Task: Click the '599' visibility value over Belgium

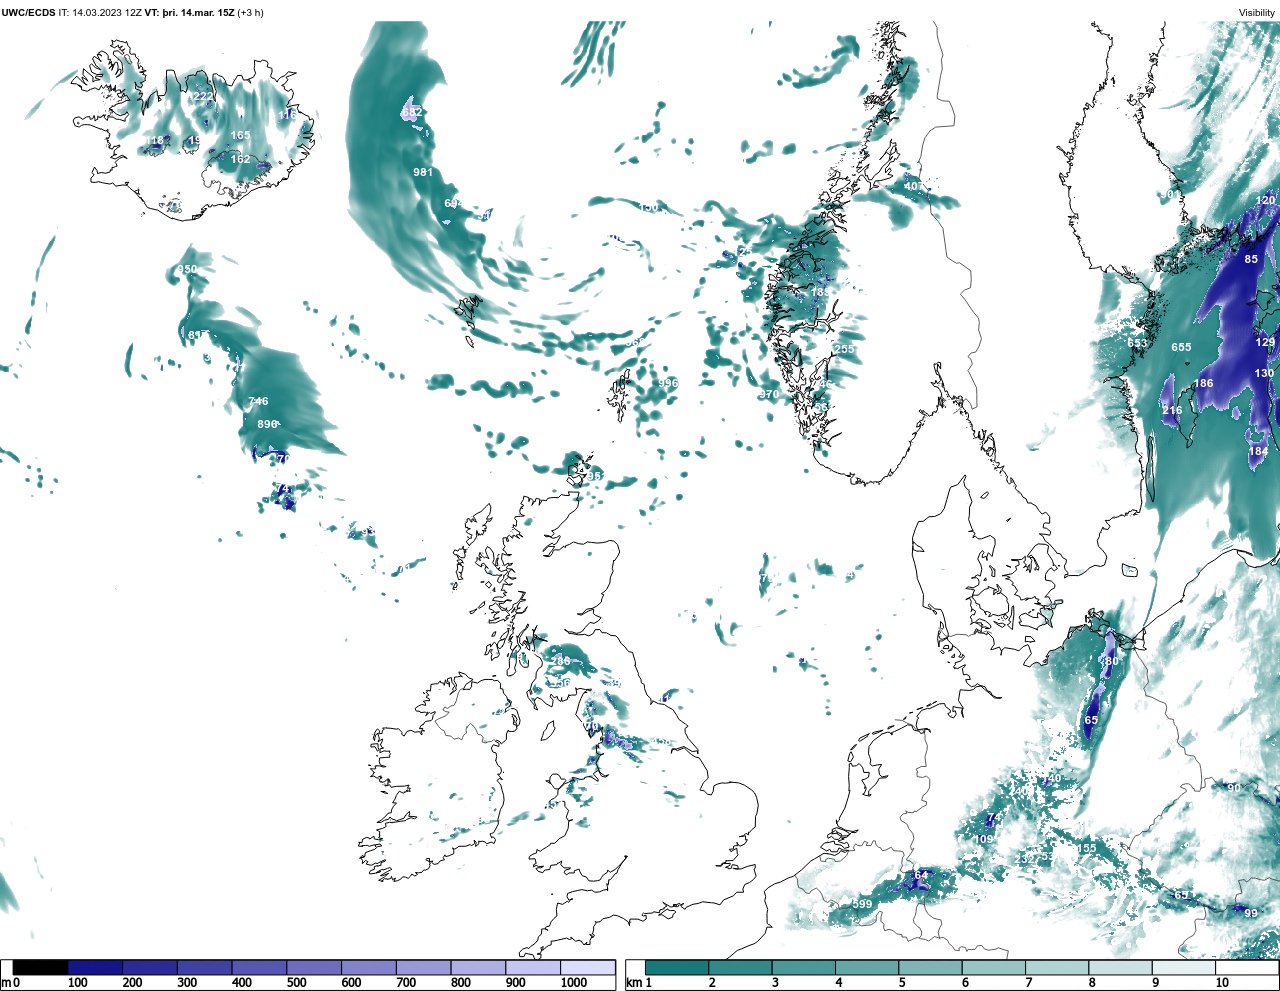Action: click(x=862, y=904)
